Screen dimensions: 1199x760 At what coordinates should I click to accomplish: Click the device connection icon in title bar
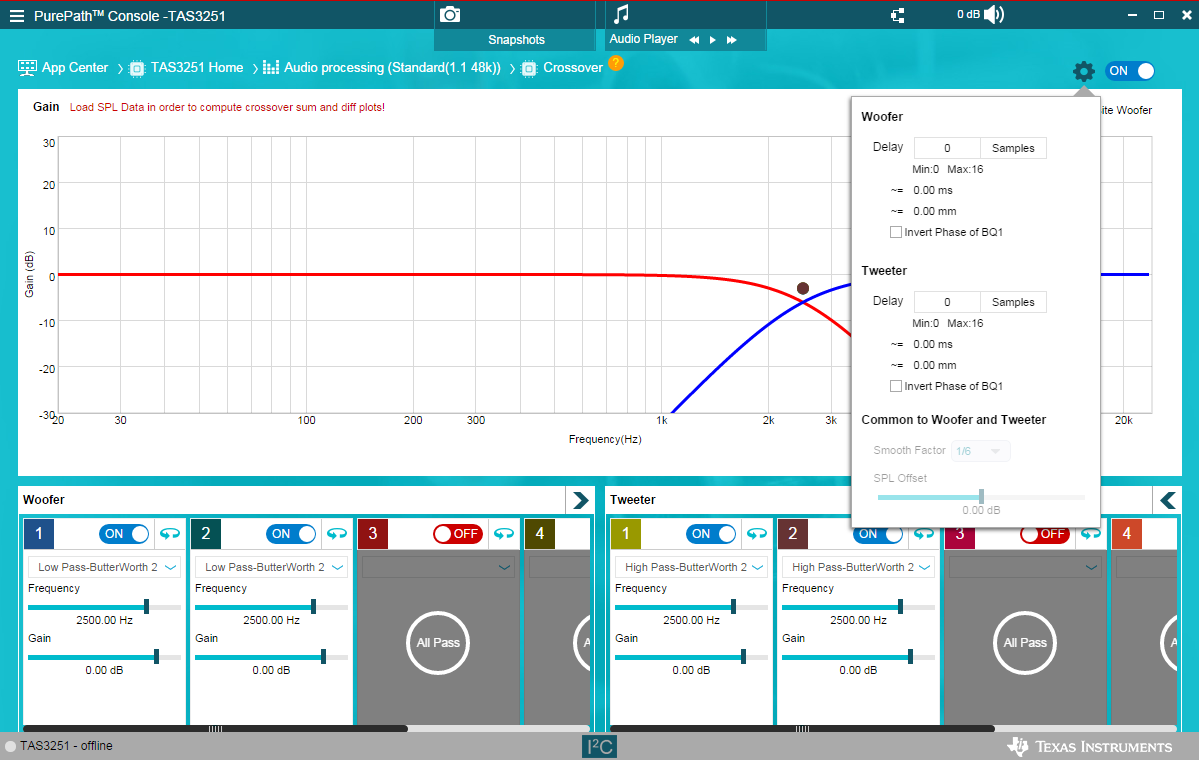pos(898,15)
